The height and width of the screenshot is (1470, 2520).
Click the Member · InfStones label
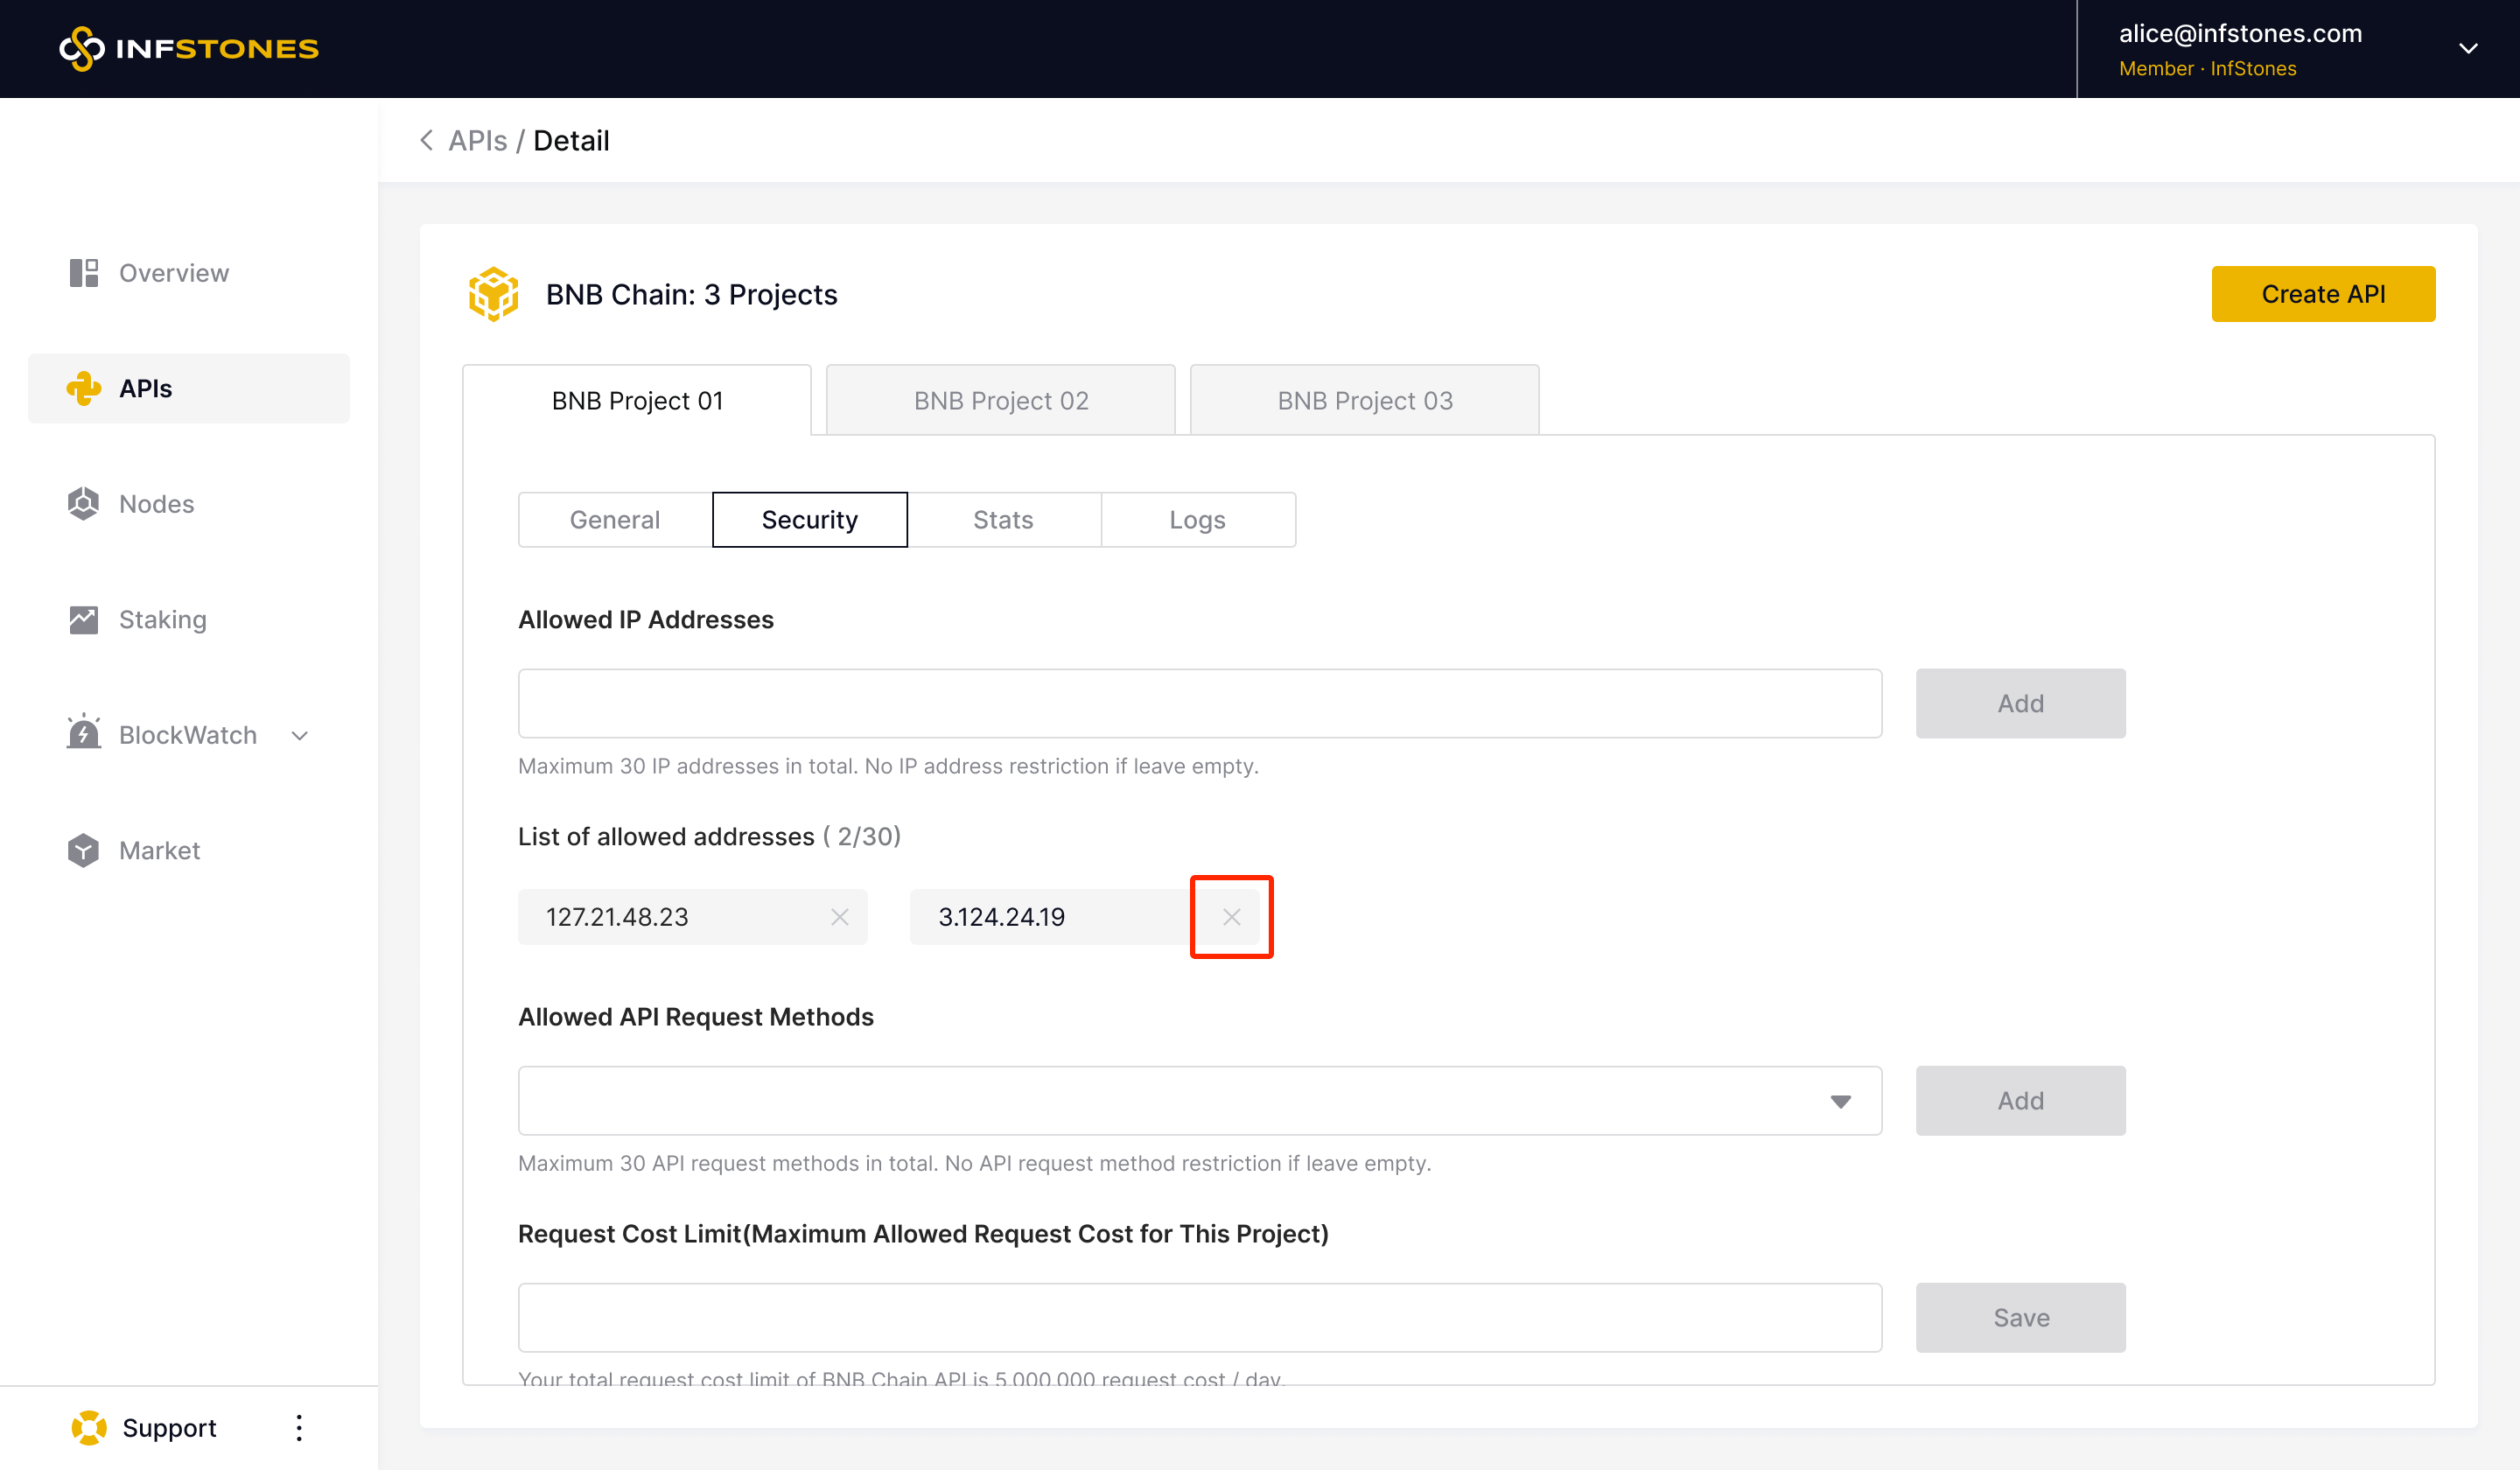[2207, 68]
